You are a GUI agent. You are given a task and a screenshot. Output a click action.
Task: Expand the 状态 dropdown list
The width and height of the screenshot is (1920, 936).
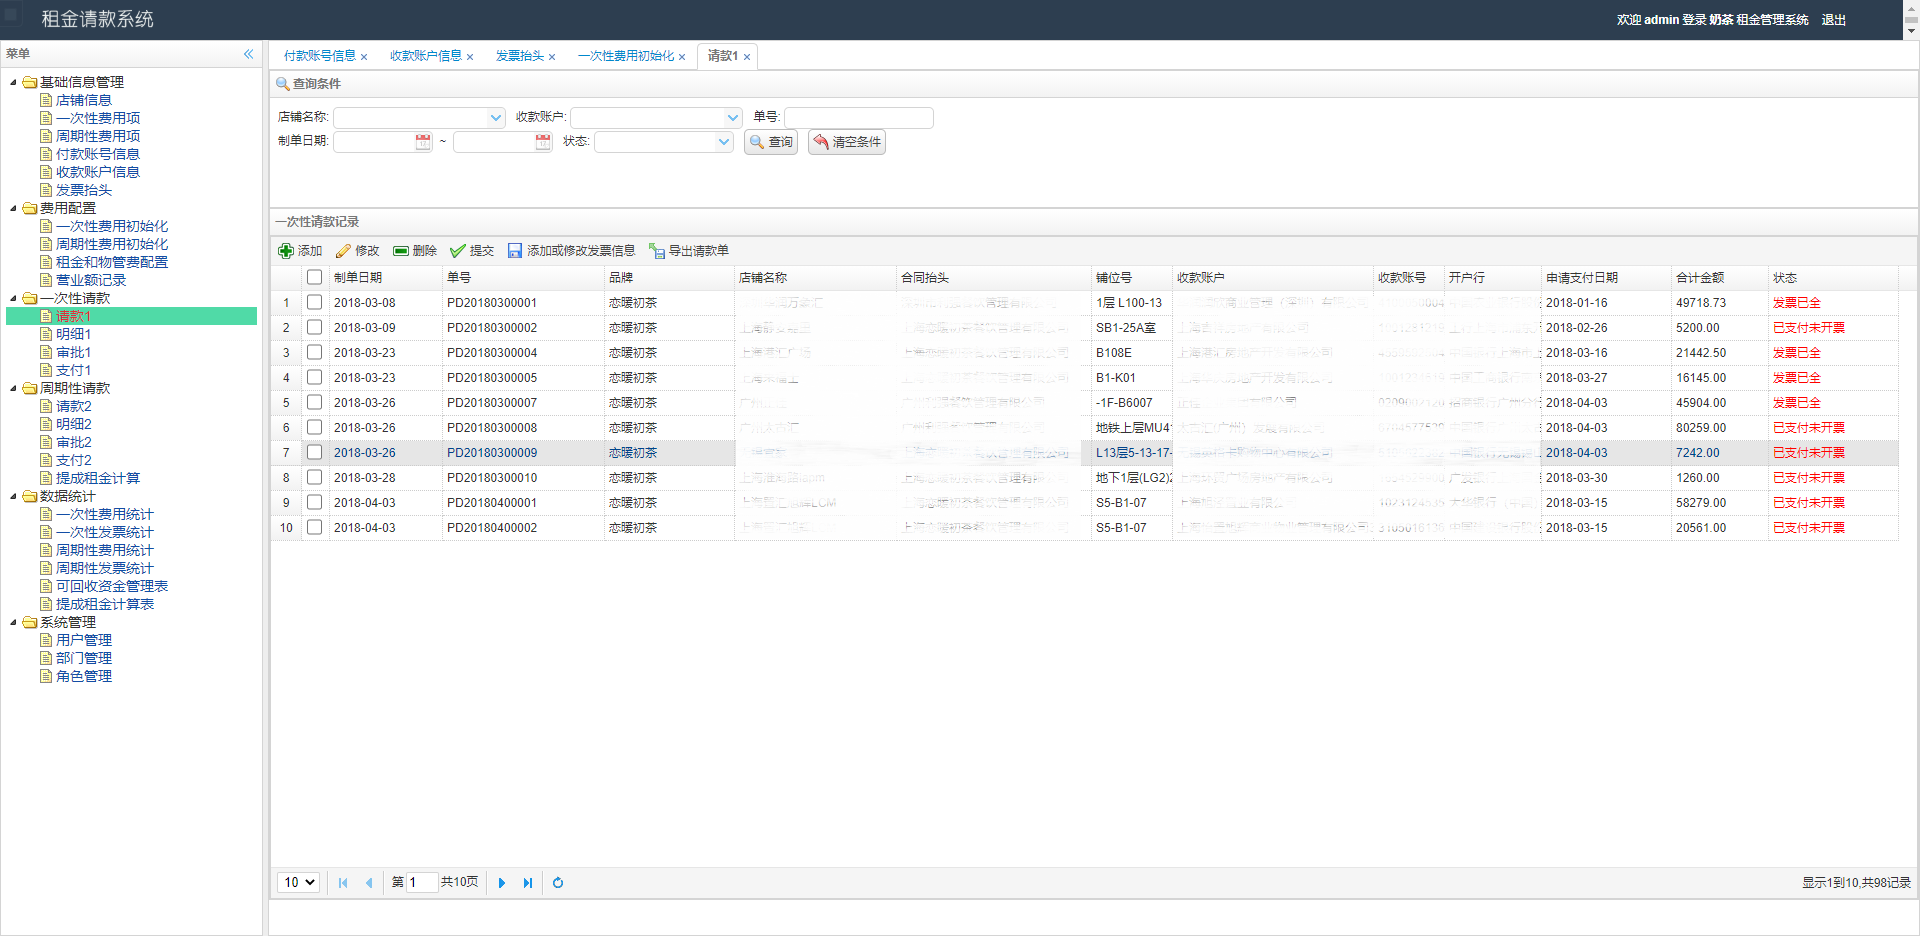tap(724, 142)
